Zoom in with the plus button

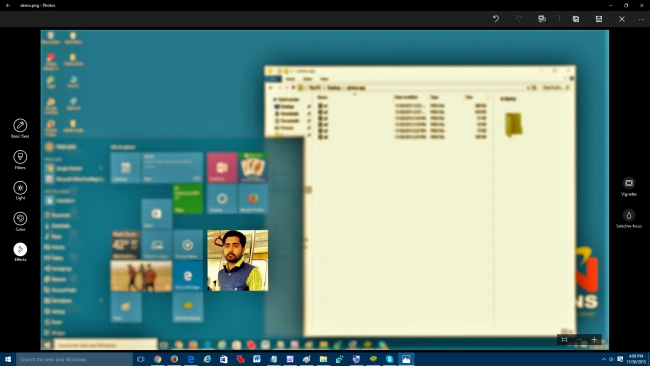[x=594, y=339]
